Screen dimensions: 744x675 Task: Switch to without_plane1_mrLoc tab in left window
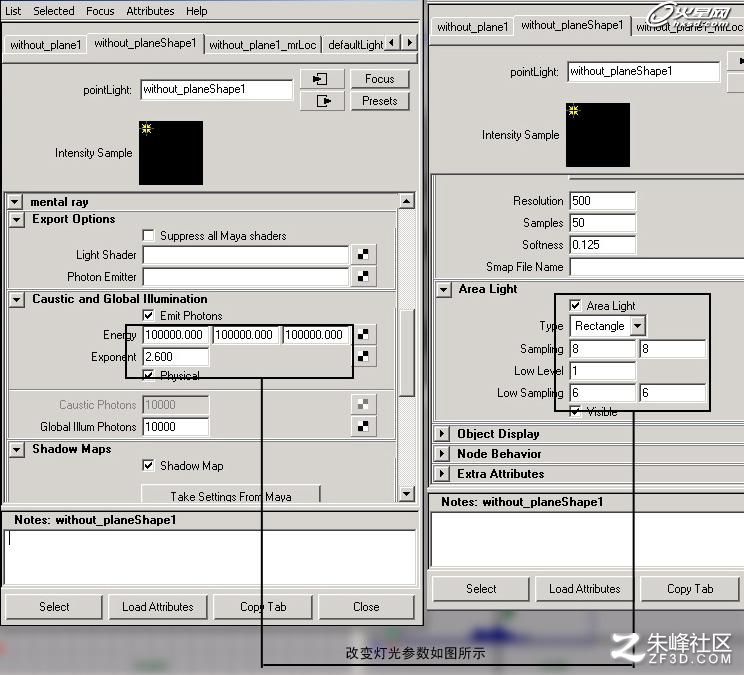point(262,45)
